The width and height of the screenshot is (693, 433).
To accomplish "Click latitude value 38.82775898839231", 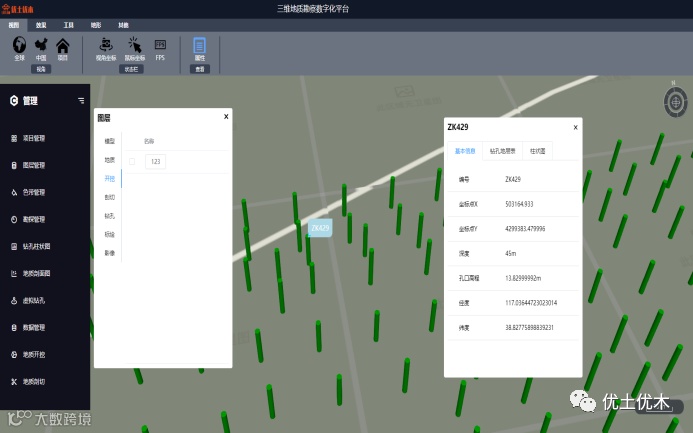I will point(529,328).
